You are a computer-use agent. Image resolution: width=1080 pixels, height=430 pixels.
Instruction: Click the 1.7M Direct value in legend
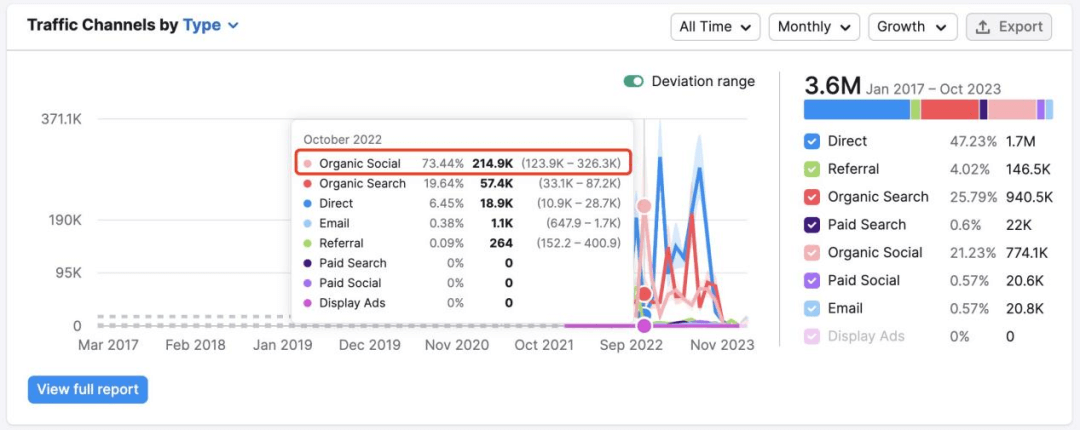pyautogui.click(x=1020, y=142)
